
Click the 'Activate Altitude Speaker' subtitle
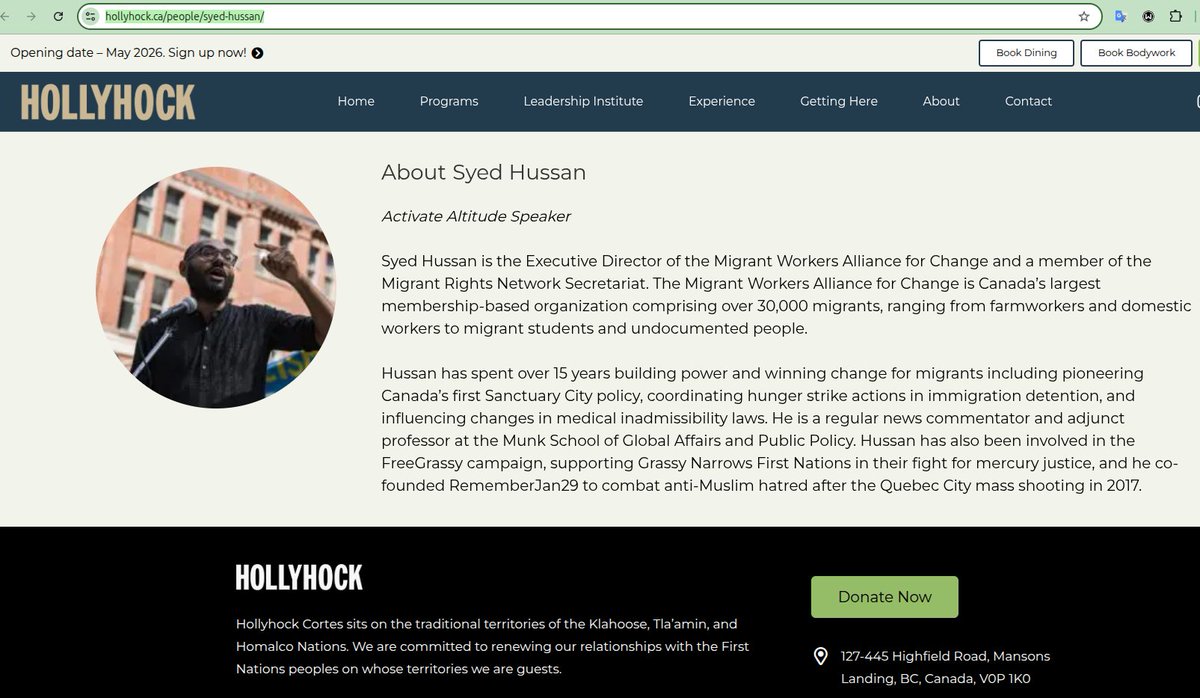tap(476, 216)
